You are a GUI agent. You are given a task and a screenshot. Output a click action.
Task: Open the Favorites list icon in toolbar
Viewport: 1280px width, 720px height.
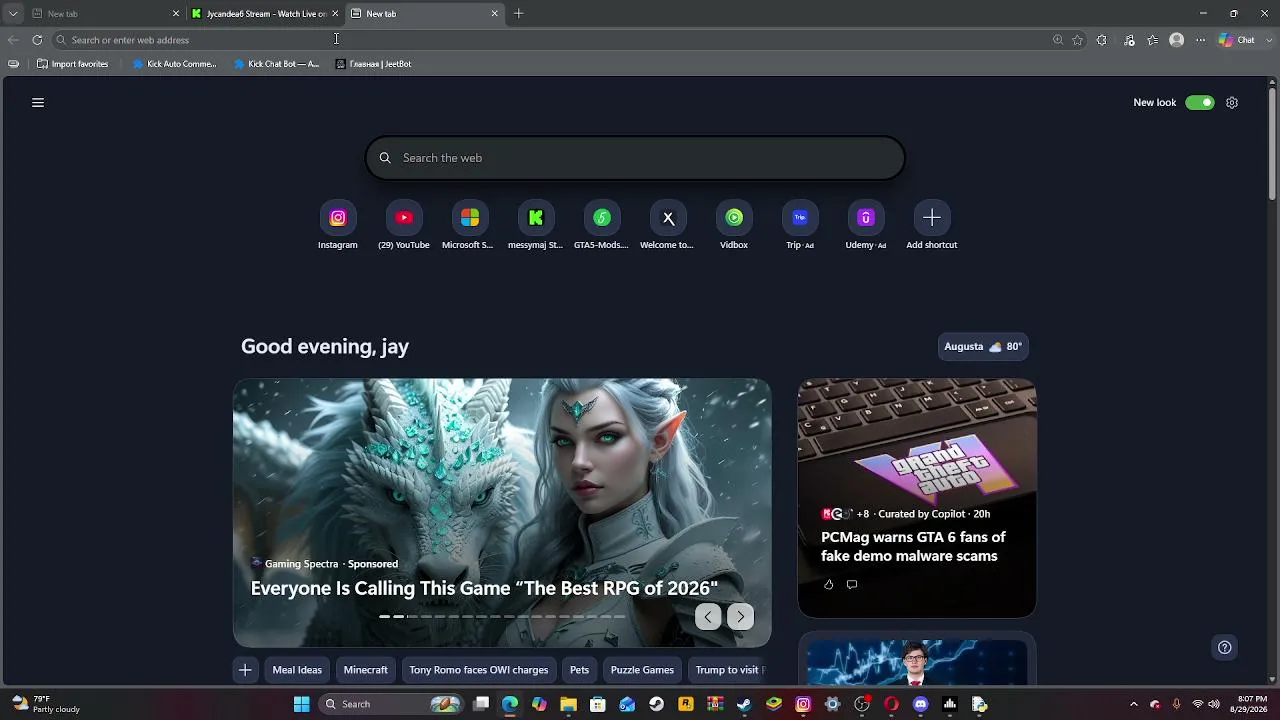(x=1153, y=40)
